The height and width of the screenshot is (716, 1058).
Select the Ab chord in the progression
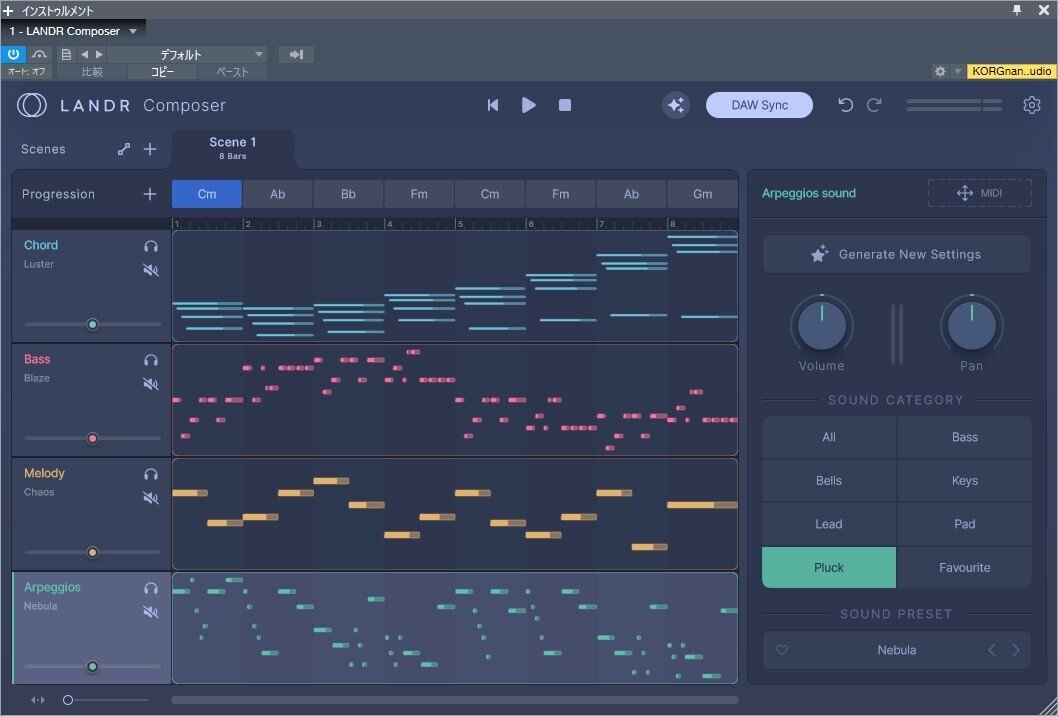(277, 194)
